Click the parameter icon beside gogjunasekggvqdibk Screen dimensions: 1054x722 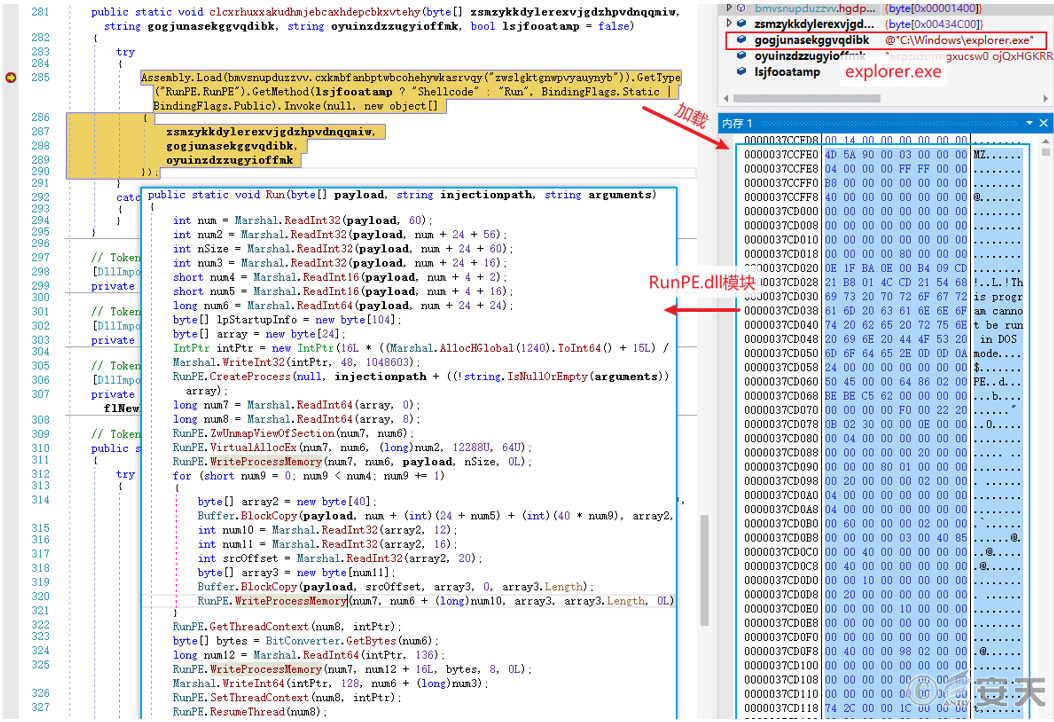741,40
